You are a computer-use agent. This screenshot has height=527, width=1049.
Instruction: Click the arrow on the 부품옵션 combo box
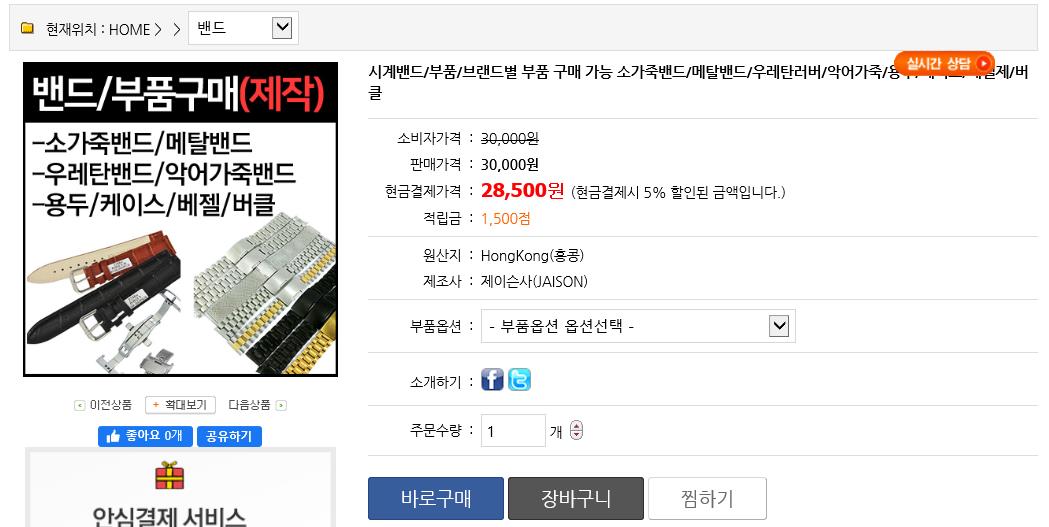pyautogui.click(x=779, y=326)
